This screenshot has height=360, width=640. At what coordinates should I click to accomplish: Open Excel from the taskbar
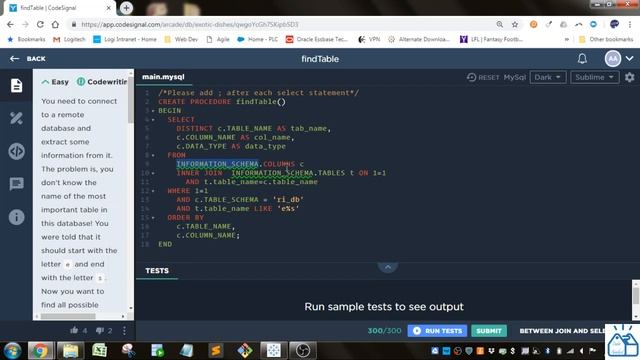(99, 351)
